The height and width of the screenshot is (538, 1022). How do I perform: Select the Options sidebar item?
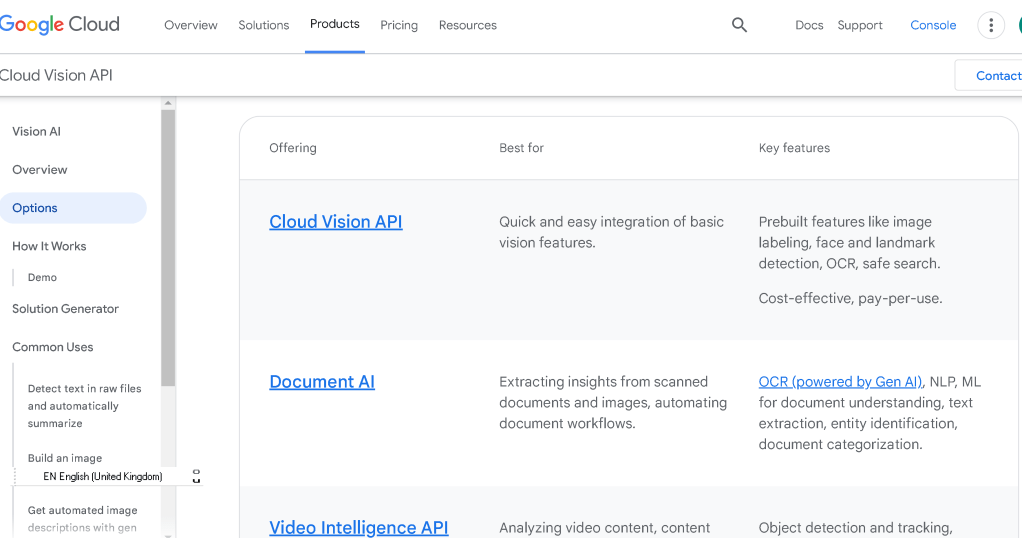(x=73, y=208)
